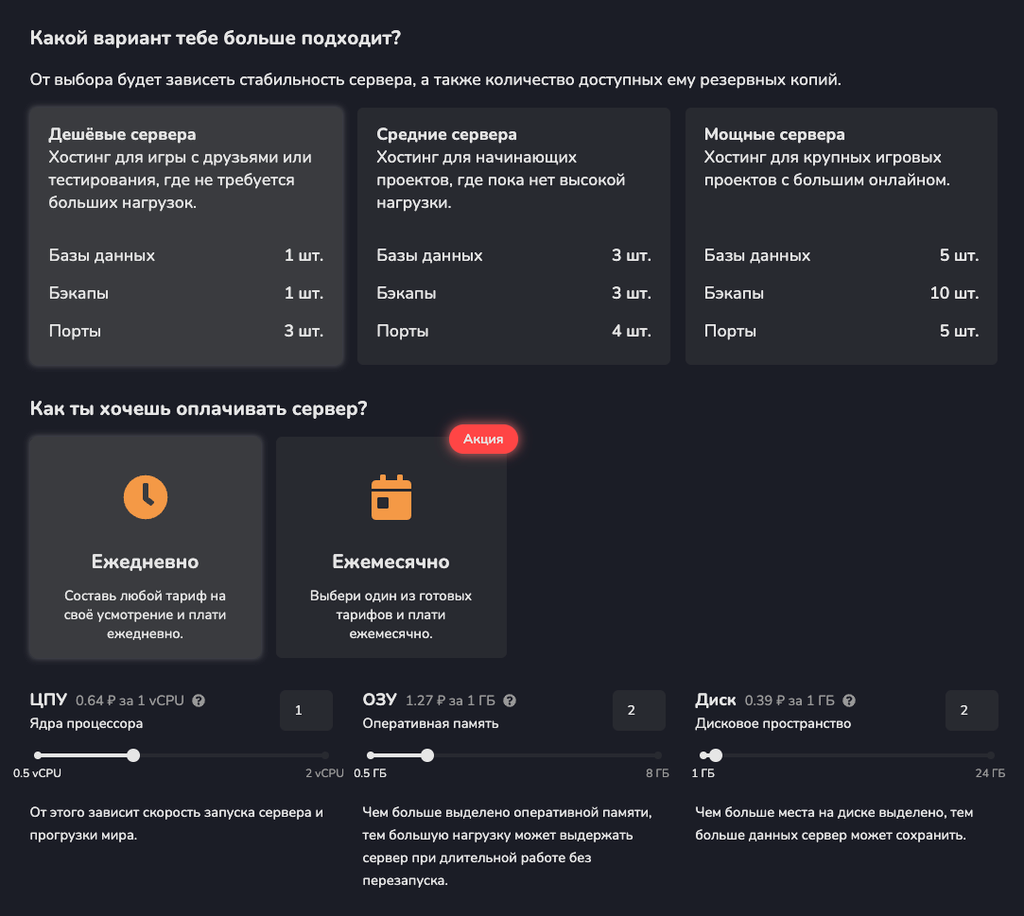Click the ОЗУ slider handle
The image size is (1024, 916).
click(x=428, y=756)
